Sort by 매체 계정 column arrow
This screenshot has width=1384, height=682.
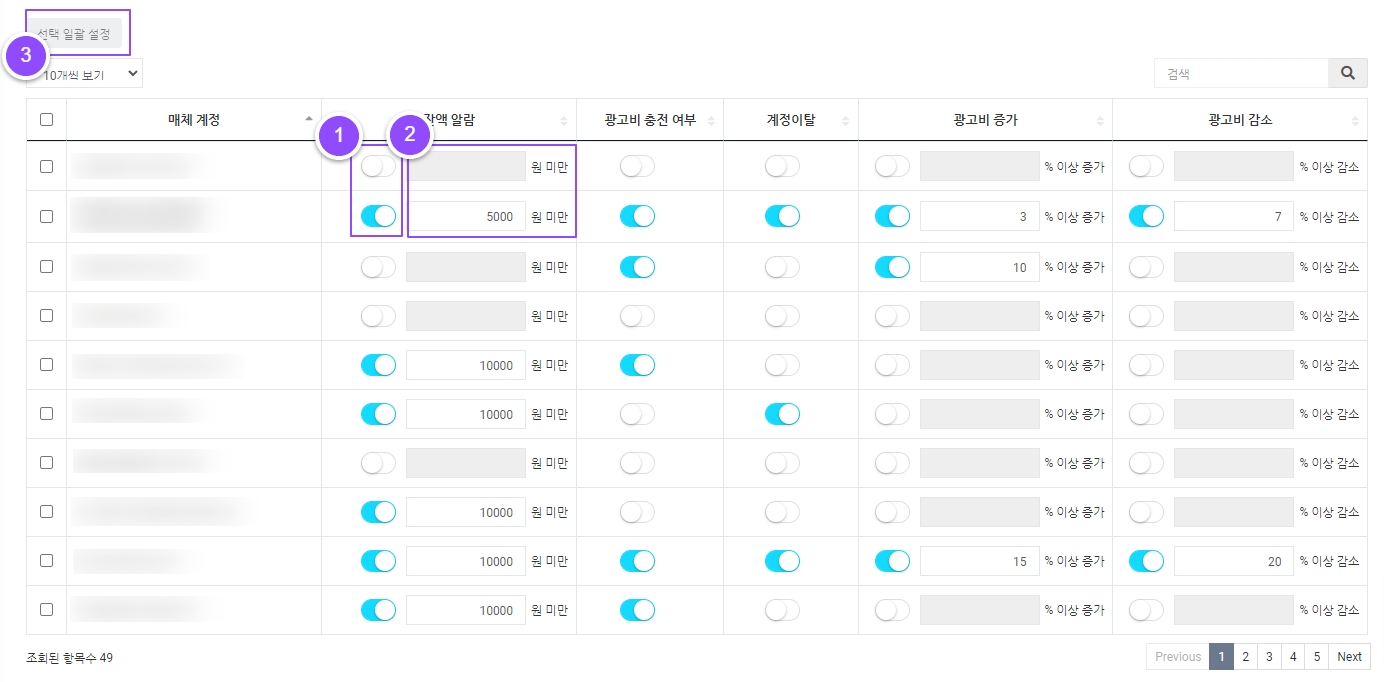[308, 120]
